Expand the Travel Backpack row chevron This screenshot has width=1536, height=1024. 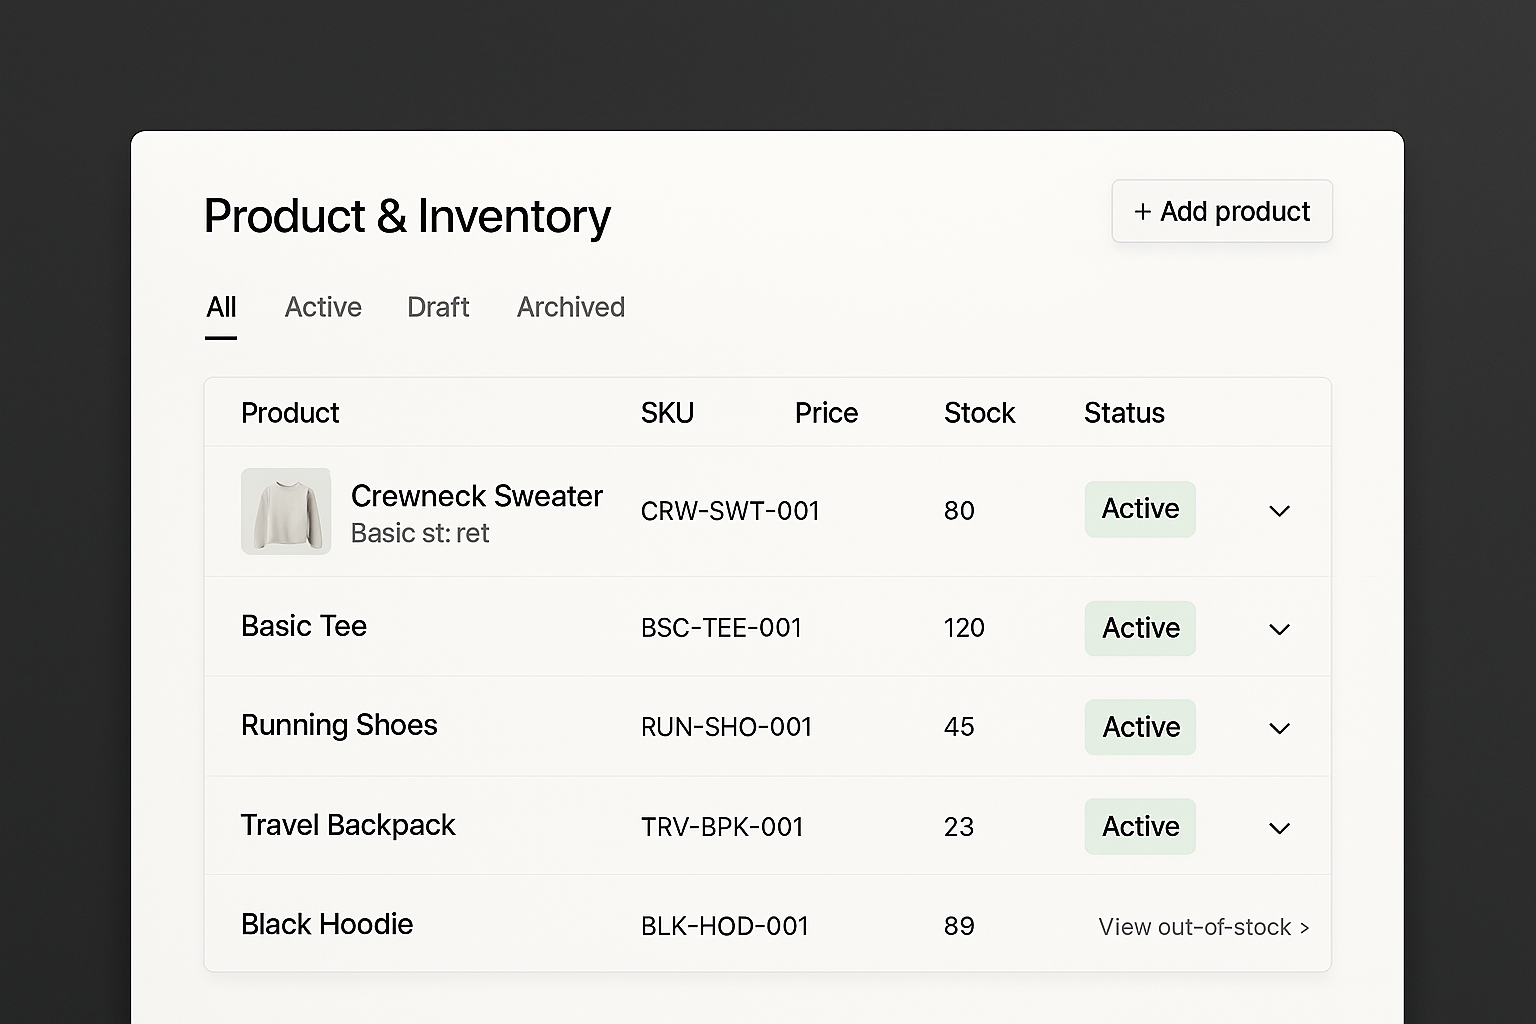pos(1279,828)
